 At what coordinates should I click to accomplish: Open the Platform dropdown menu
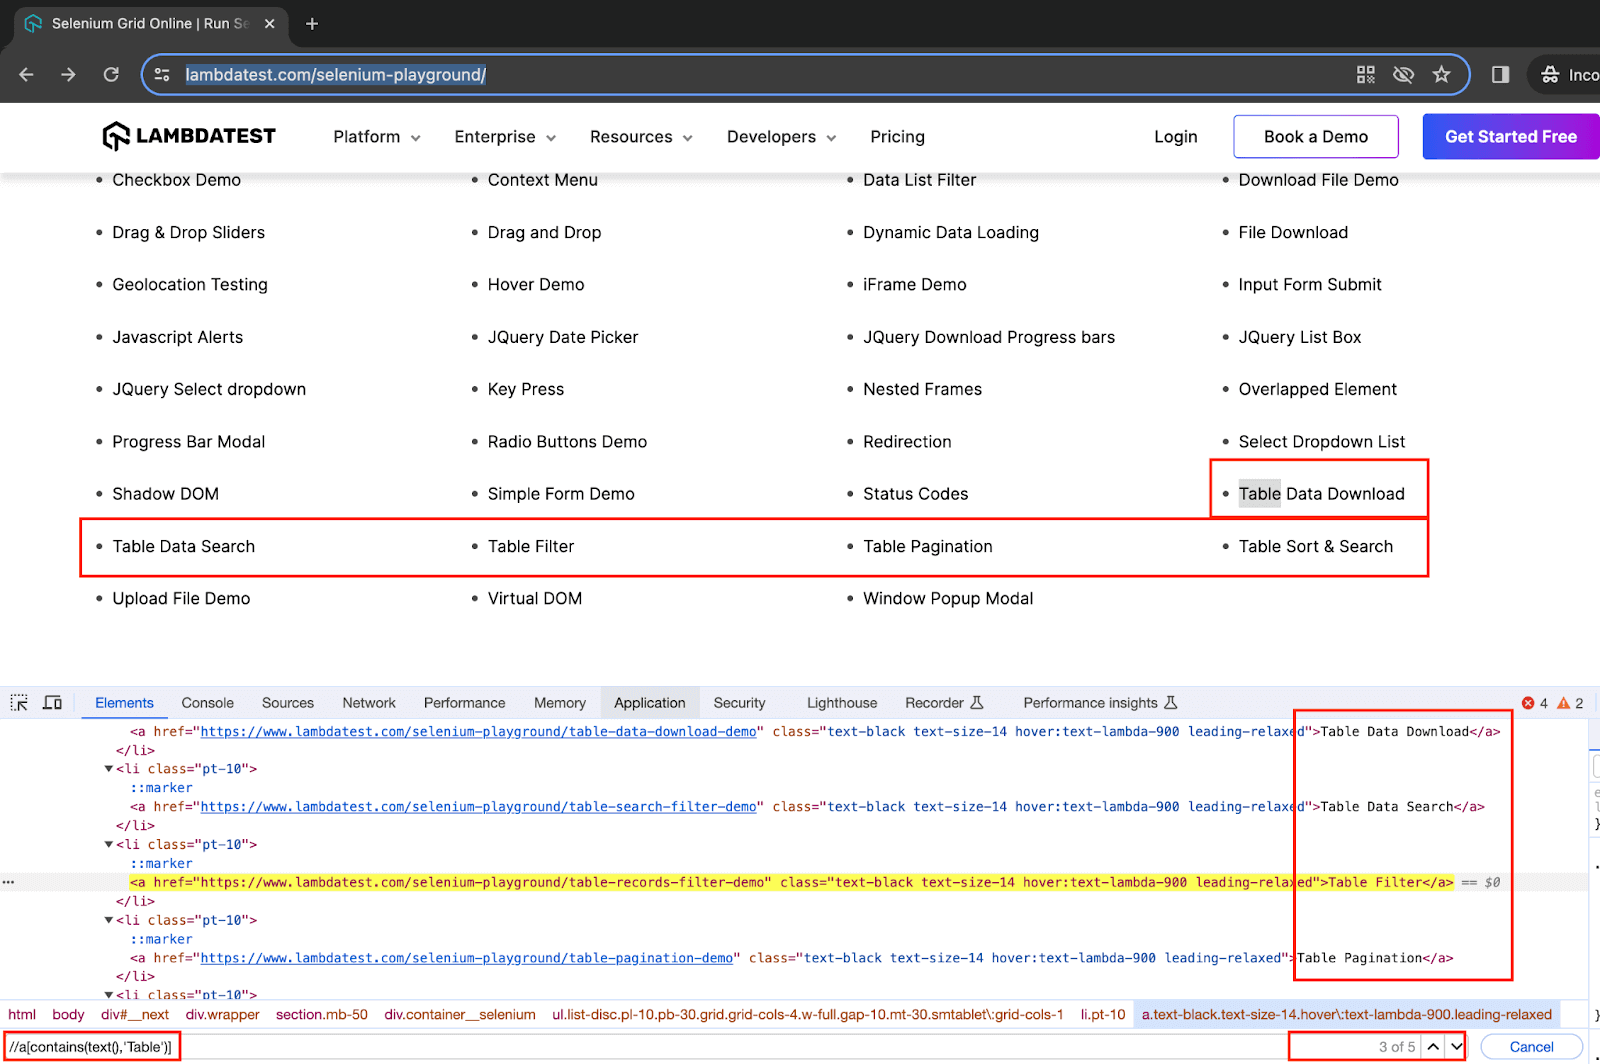coord(377,137)
